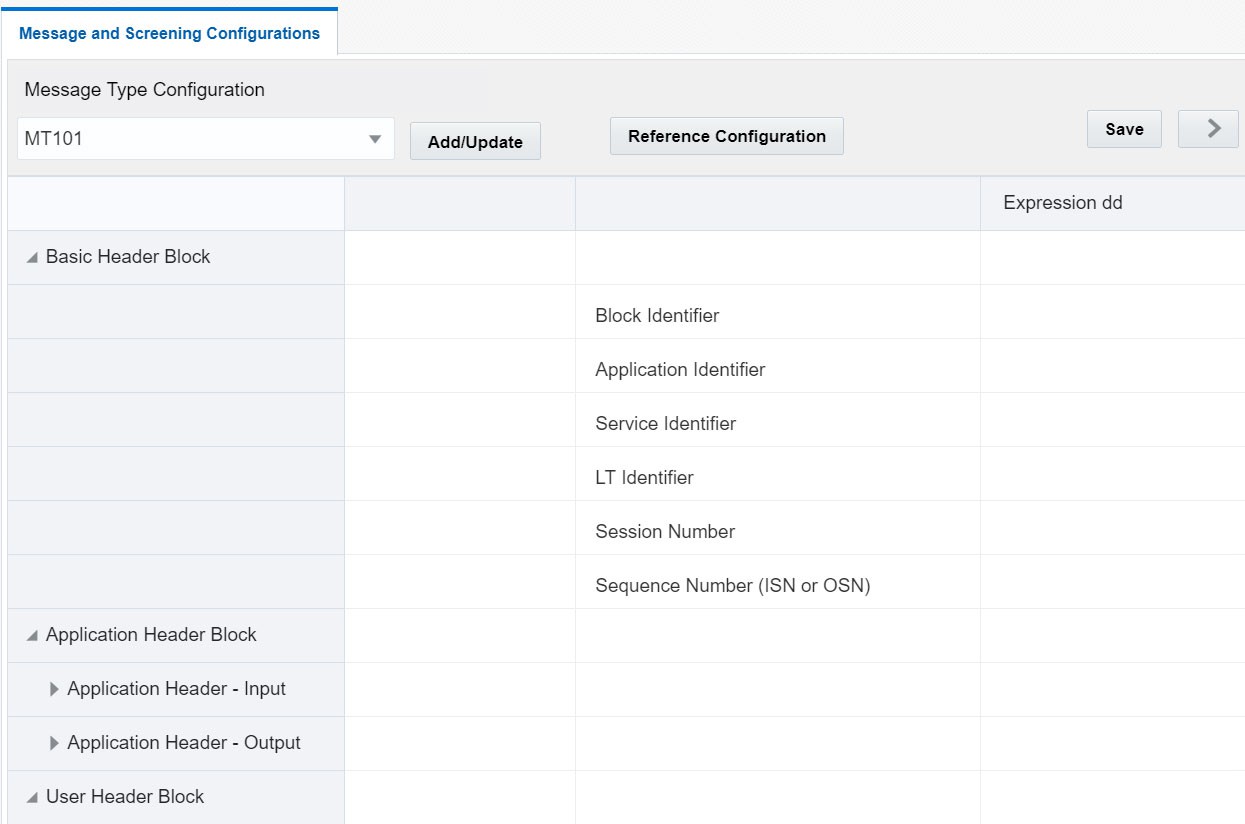Screen dimensions: 1245x824
Task: Click the right chevron arrow button
Action: pos(1213,129)
